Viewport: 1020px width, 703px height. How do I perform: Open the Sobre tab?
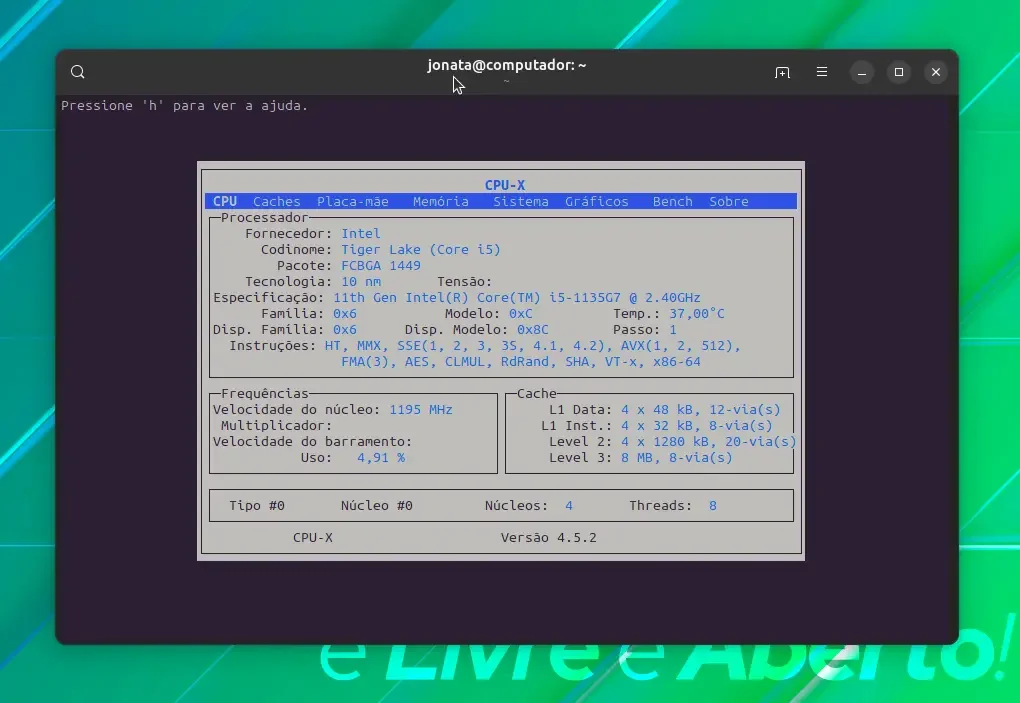(x=729, y=202)
